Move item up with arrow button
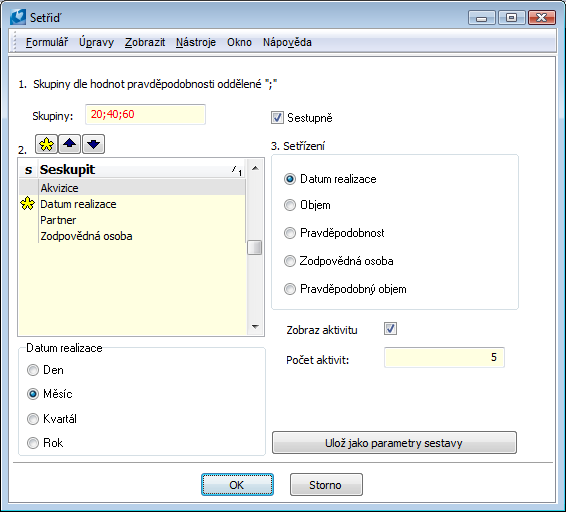Screen dimensions: 566x512 tap(69, 144)
